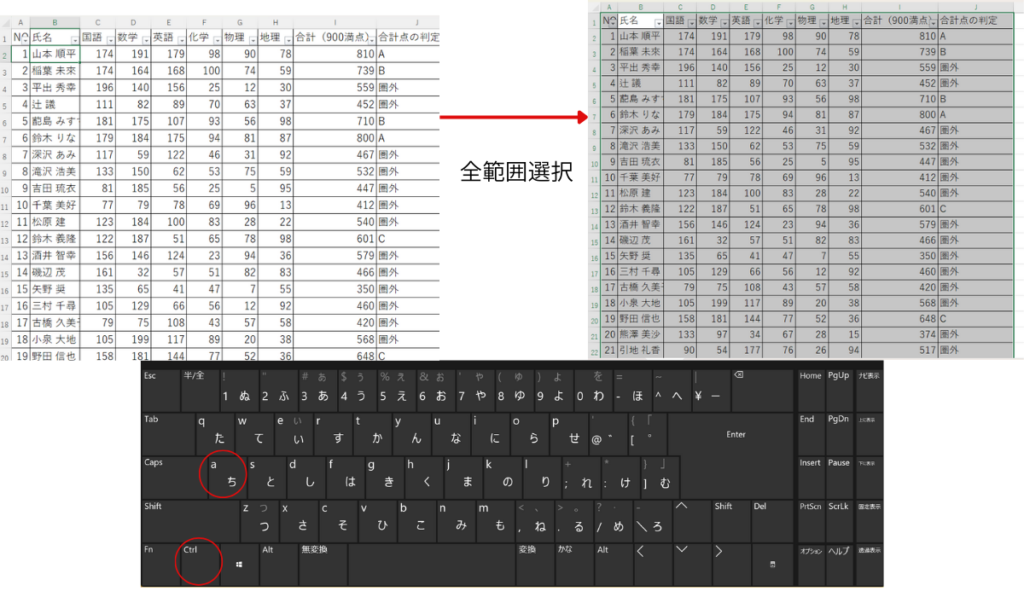
Task: Click cell 山本 順平 in left sheet
Action: (x=54, y=54)
